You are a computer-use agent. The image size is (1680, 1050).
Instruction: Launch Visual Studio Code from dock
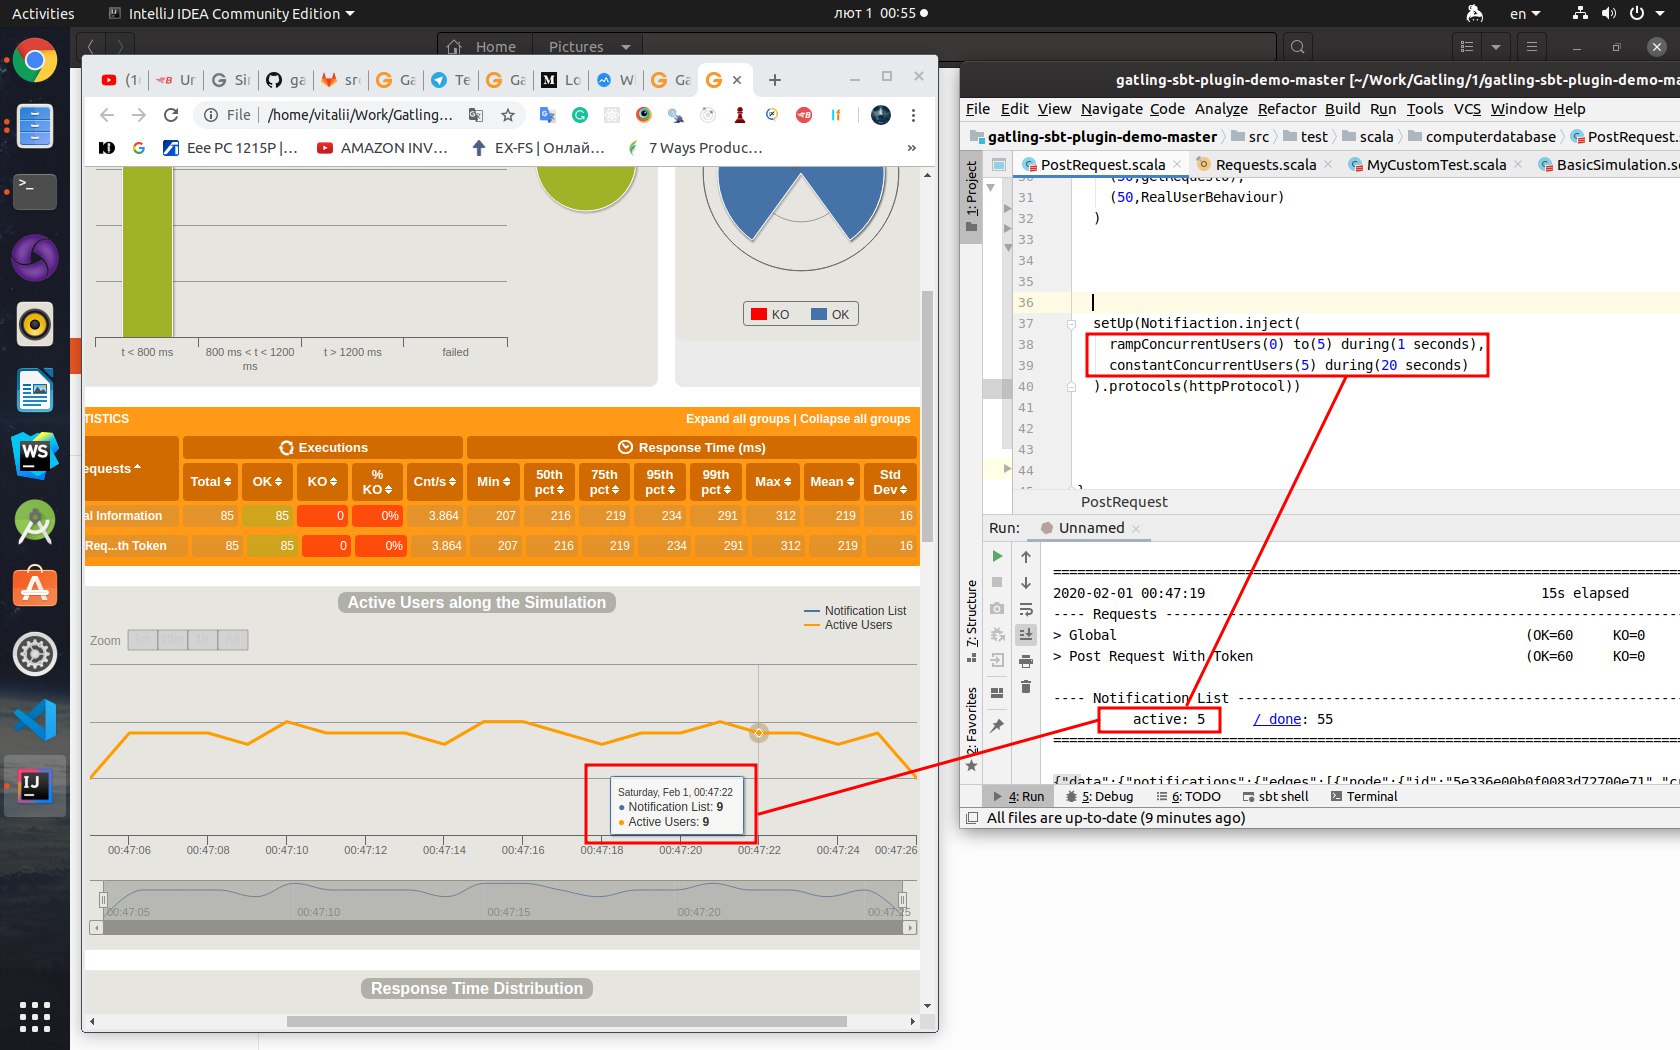point(34,720)
